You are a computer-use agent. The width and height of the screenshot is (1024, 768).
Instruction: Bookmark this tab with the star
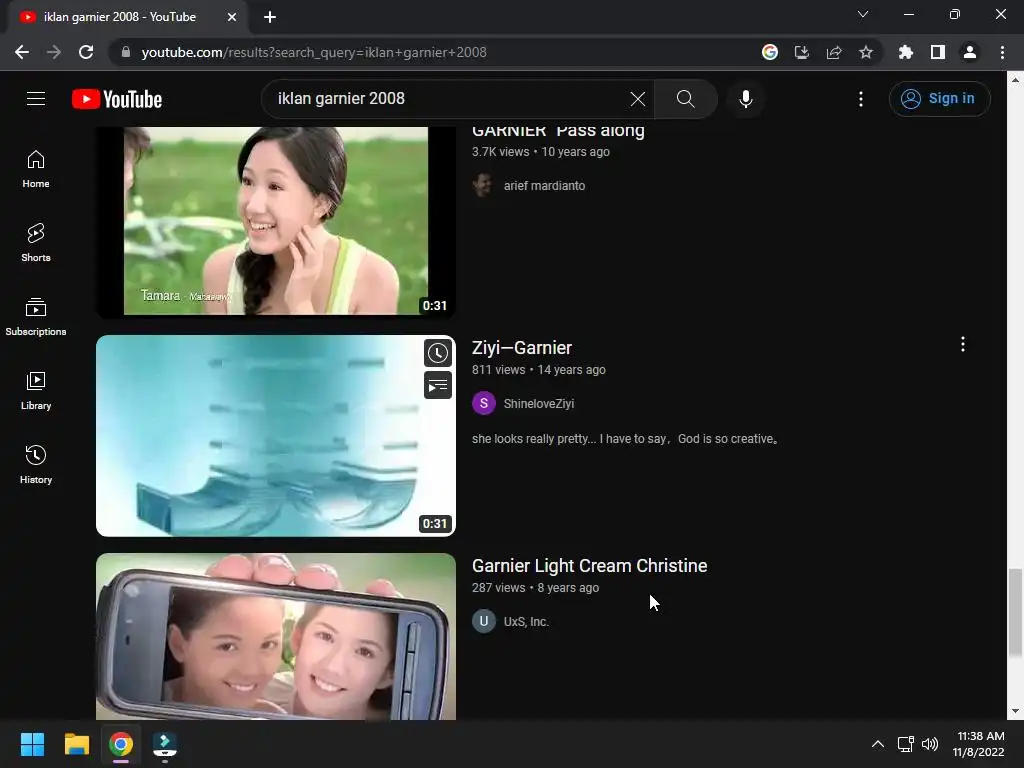tap(866, 52)
